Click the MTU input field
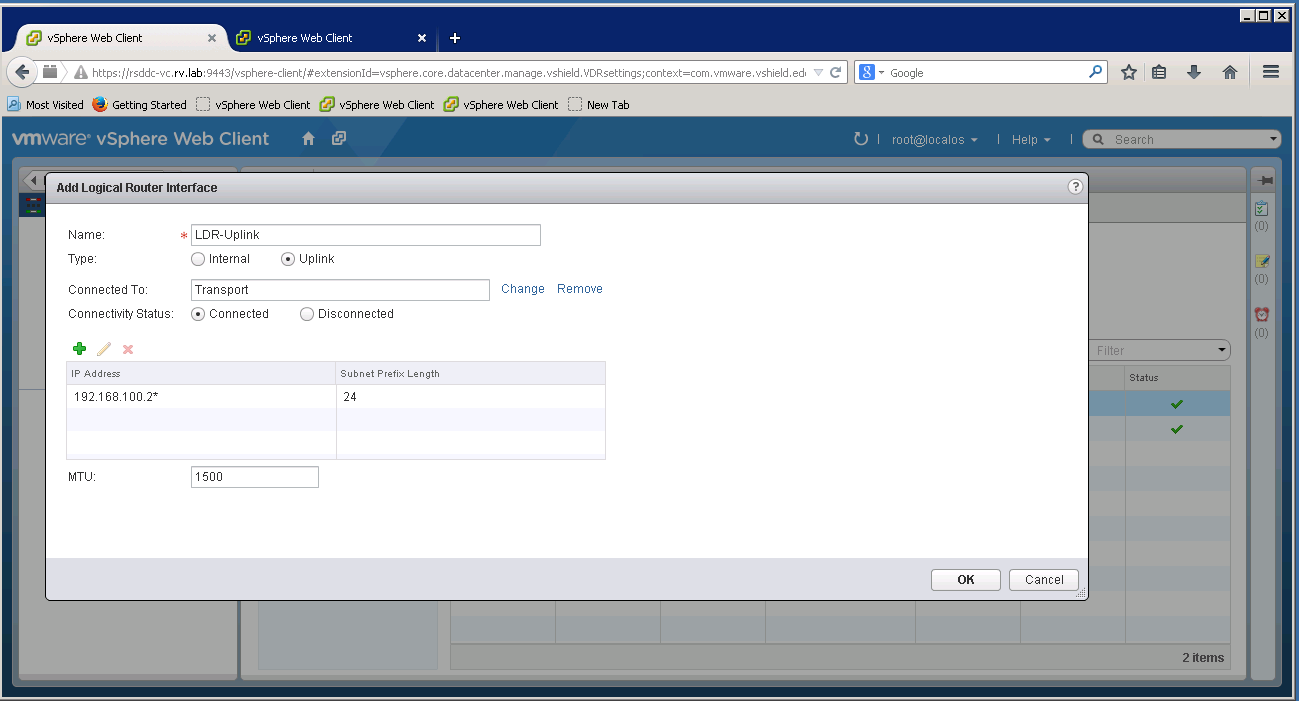The width and height of the screenshot is (1299, 701). coord(255,477)
